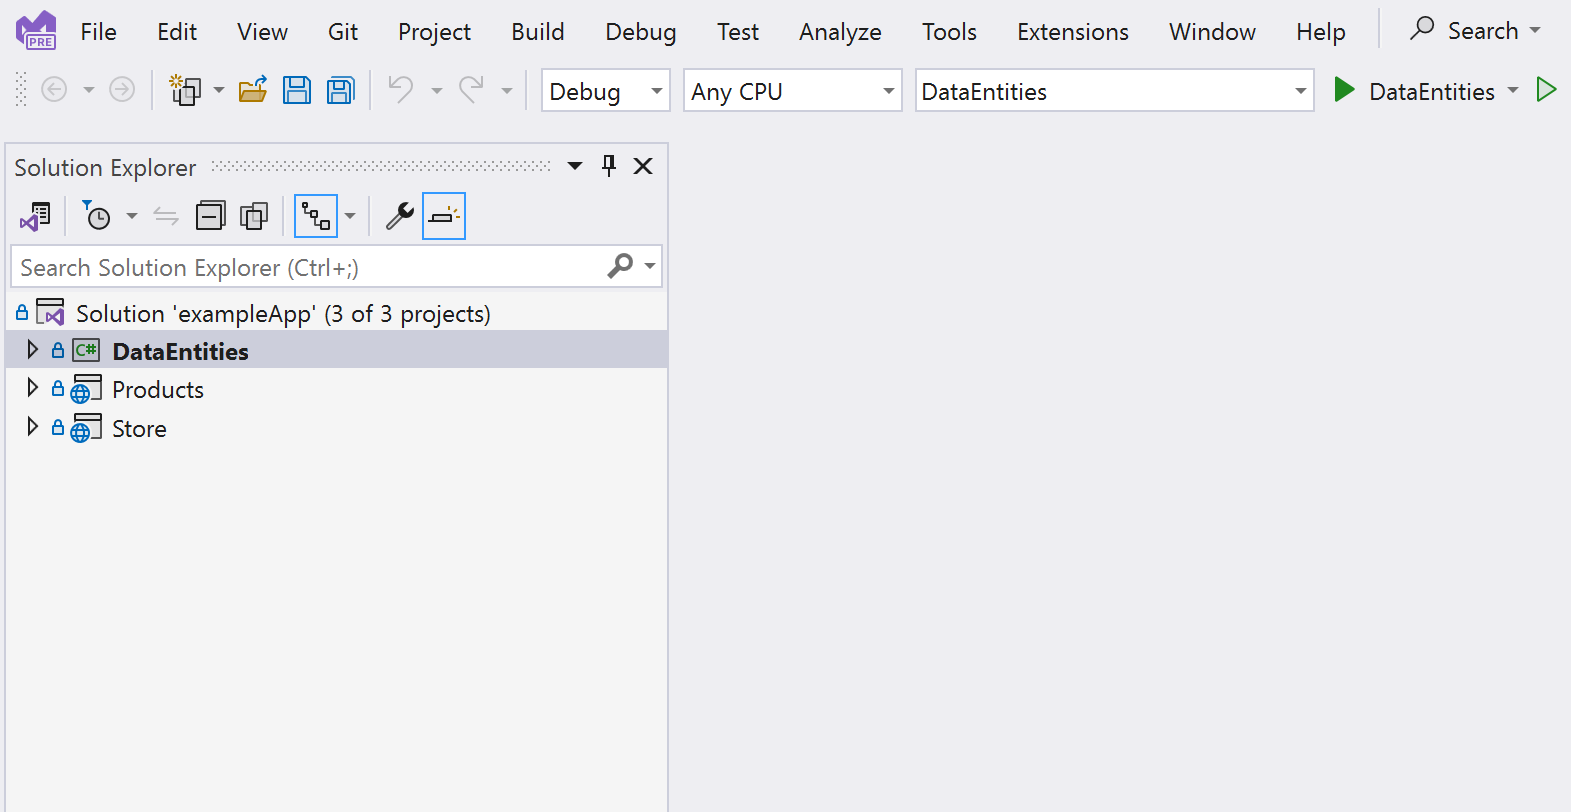
Task: Open the Tools menu
Action: [949, 32]
